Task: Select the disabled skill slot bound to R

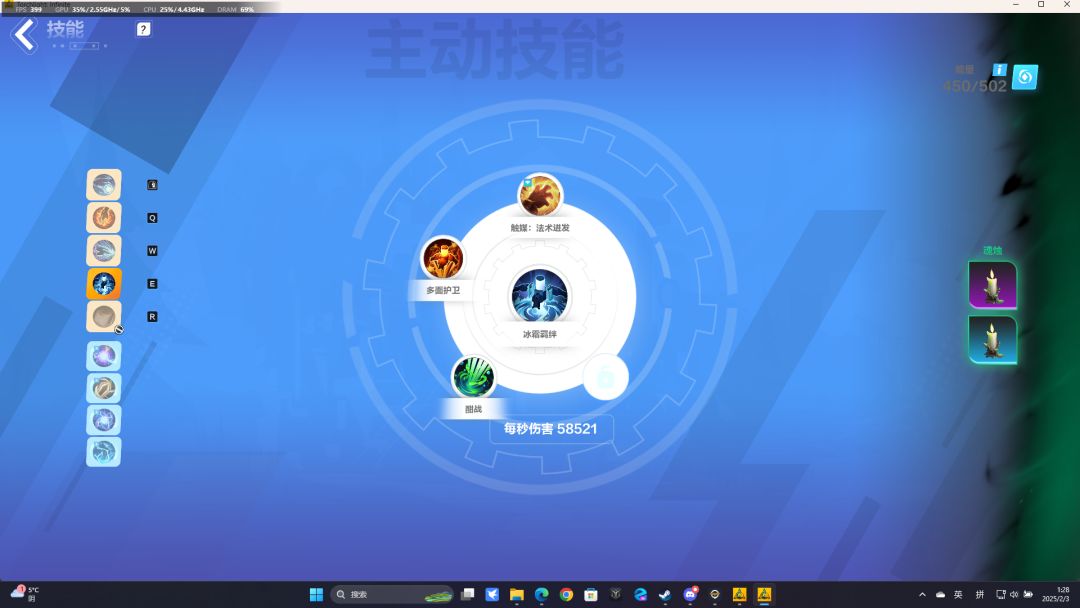Action: (x=103, y=317)
